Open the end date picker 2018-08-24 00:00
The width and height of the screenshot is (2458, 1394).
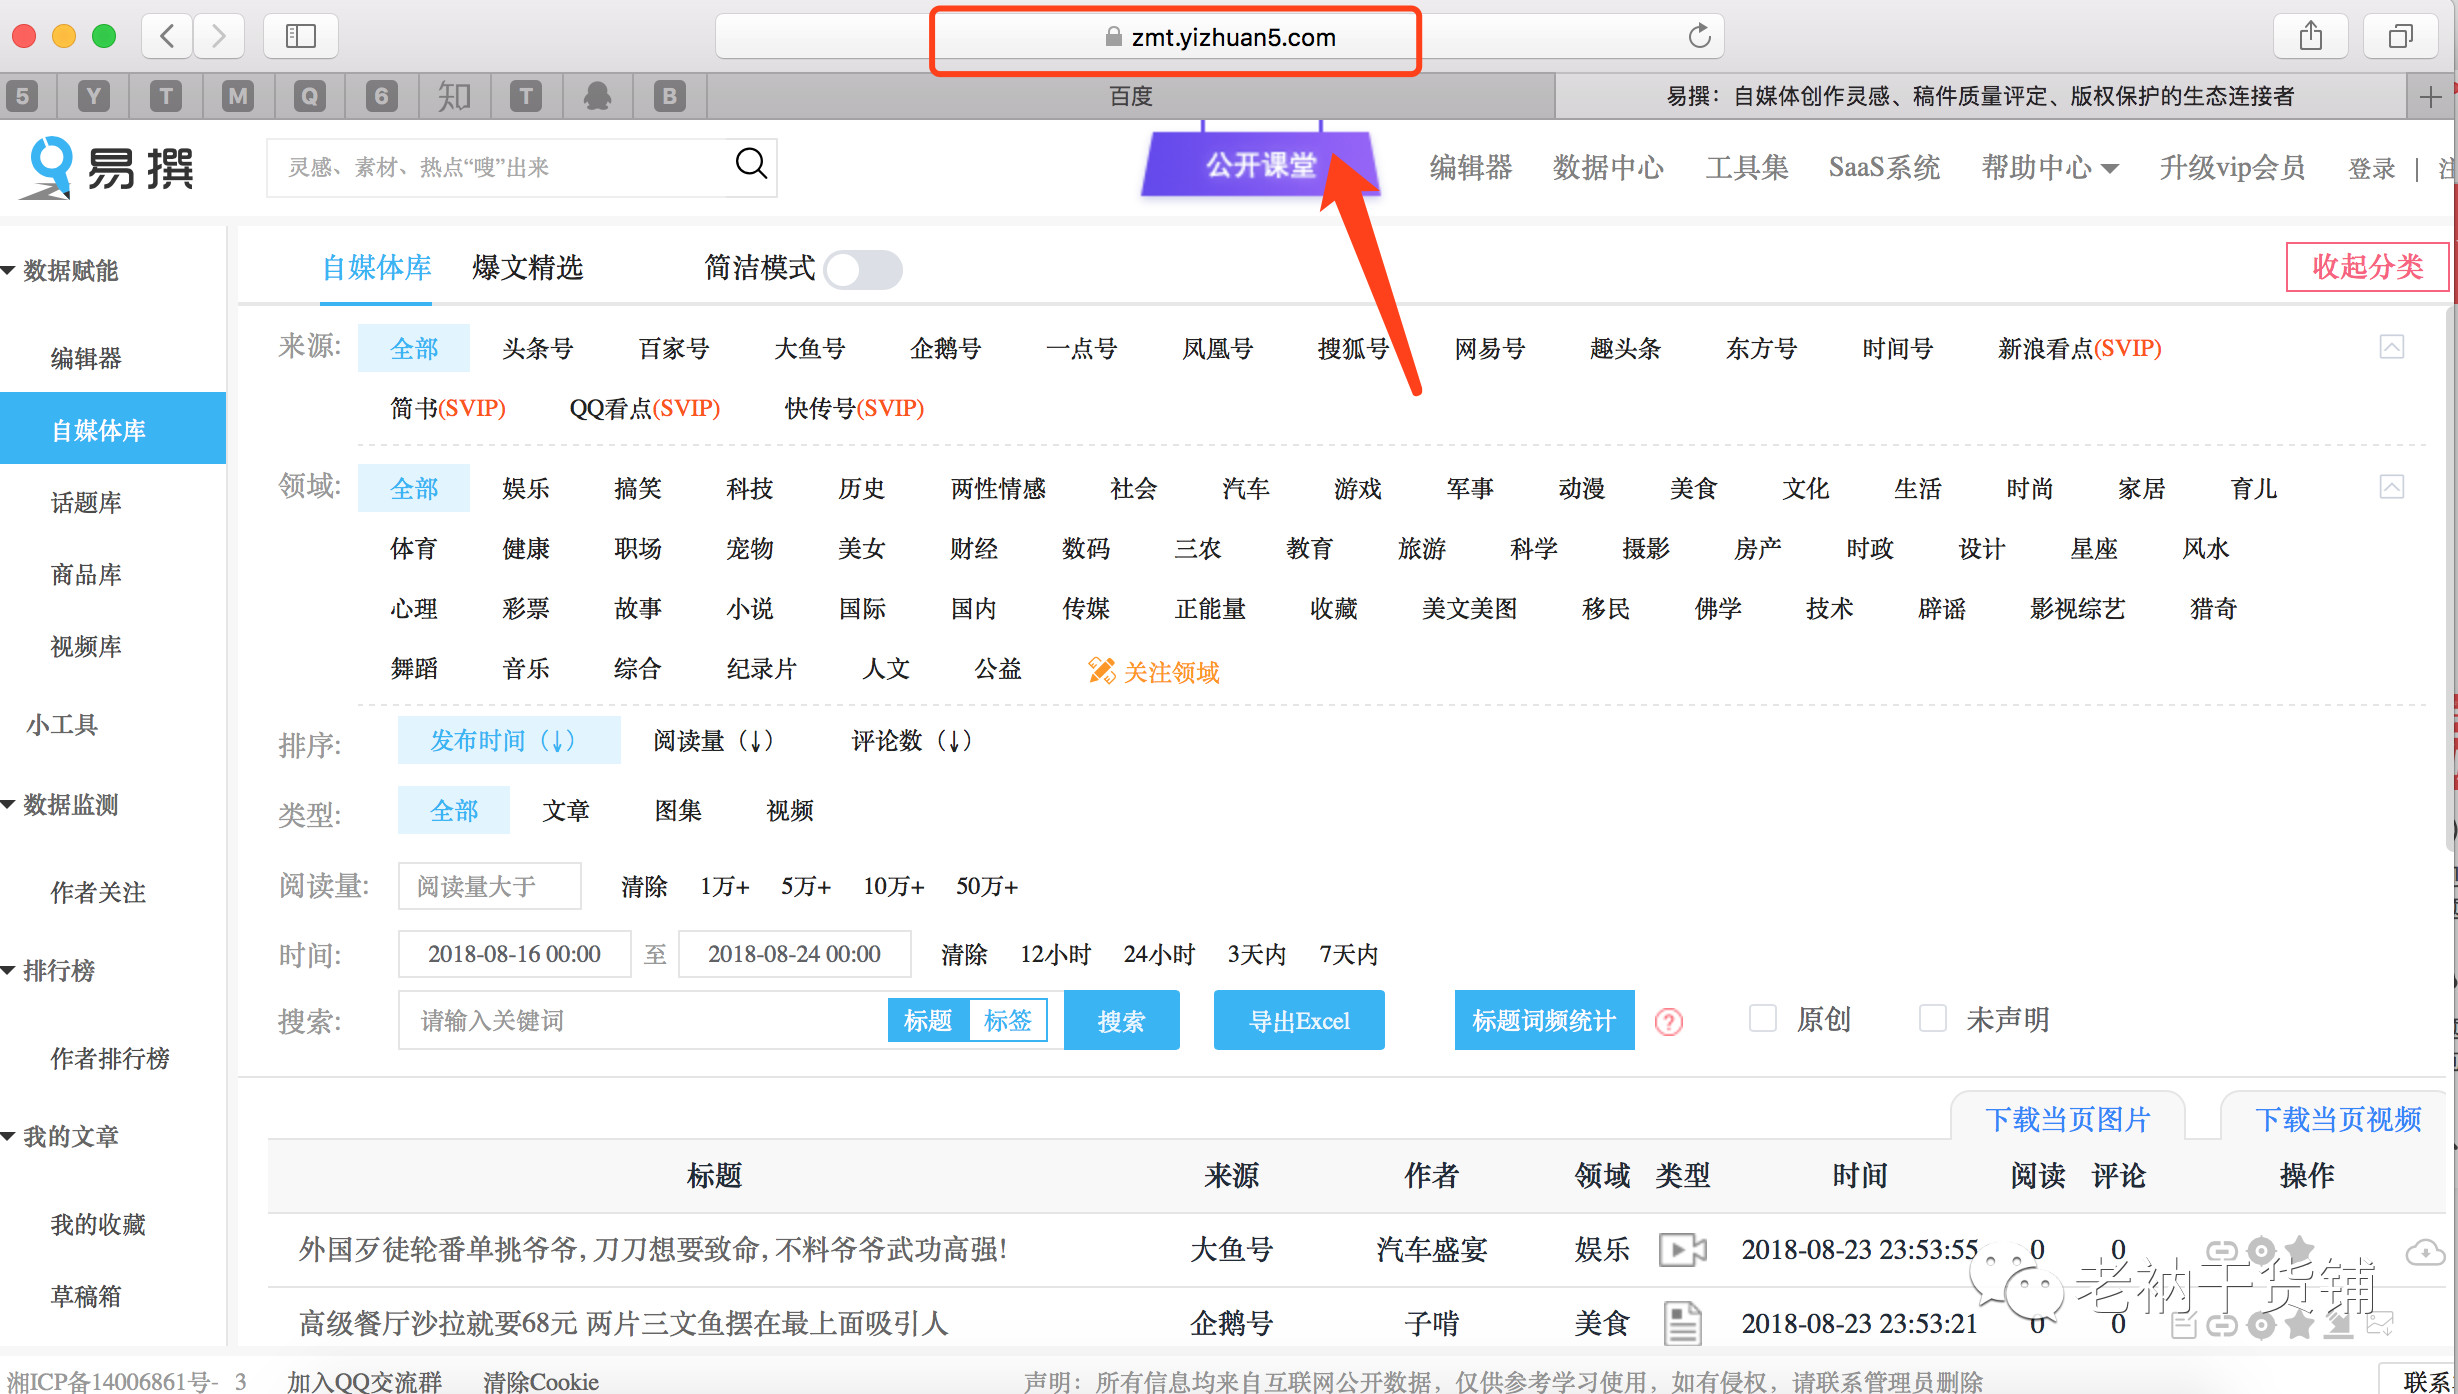tap(794, 954)
